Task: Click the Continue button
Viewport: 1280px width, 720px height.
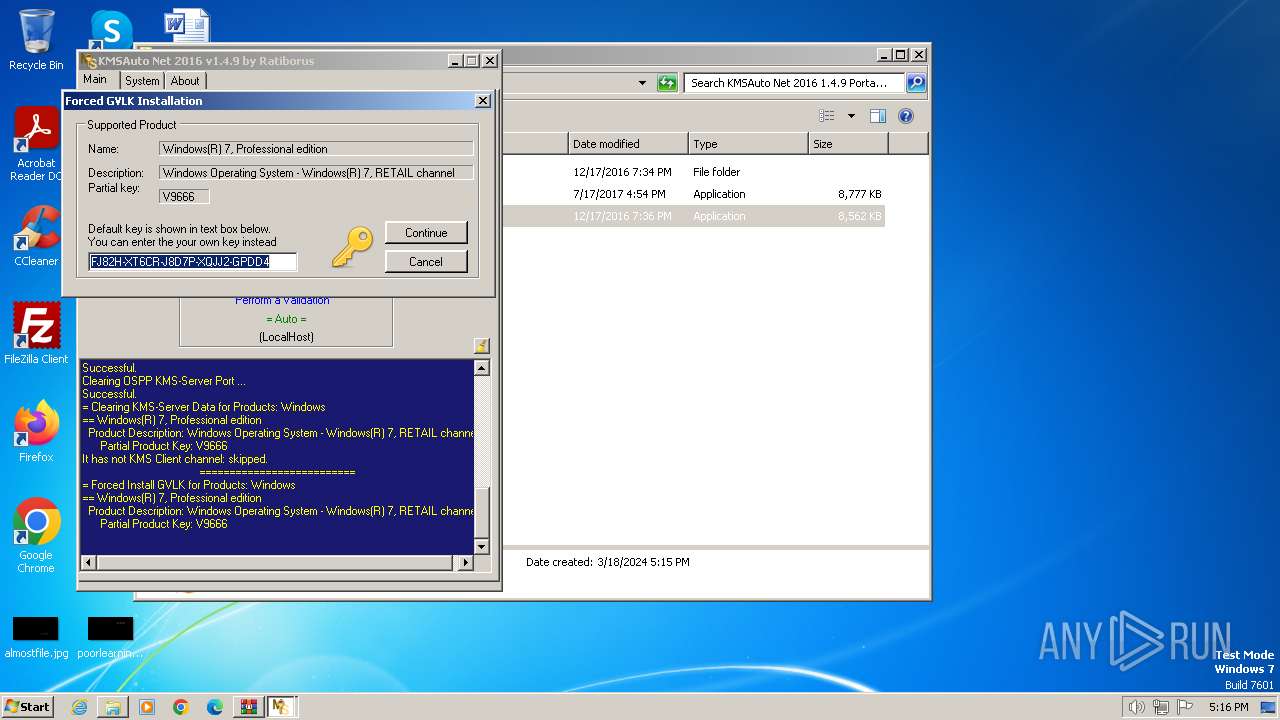Action: click(426, 233)
